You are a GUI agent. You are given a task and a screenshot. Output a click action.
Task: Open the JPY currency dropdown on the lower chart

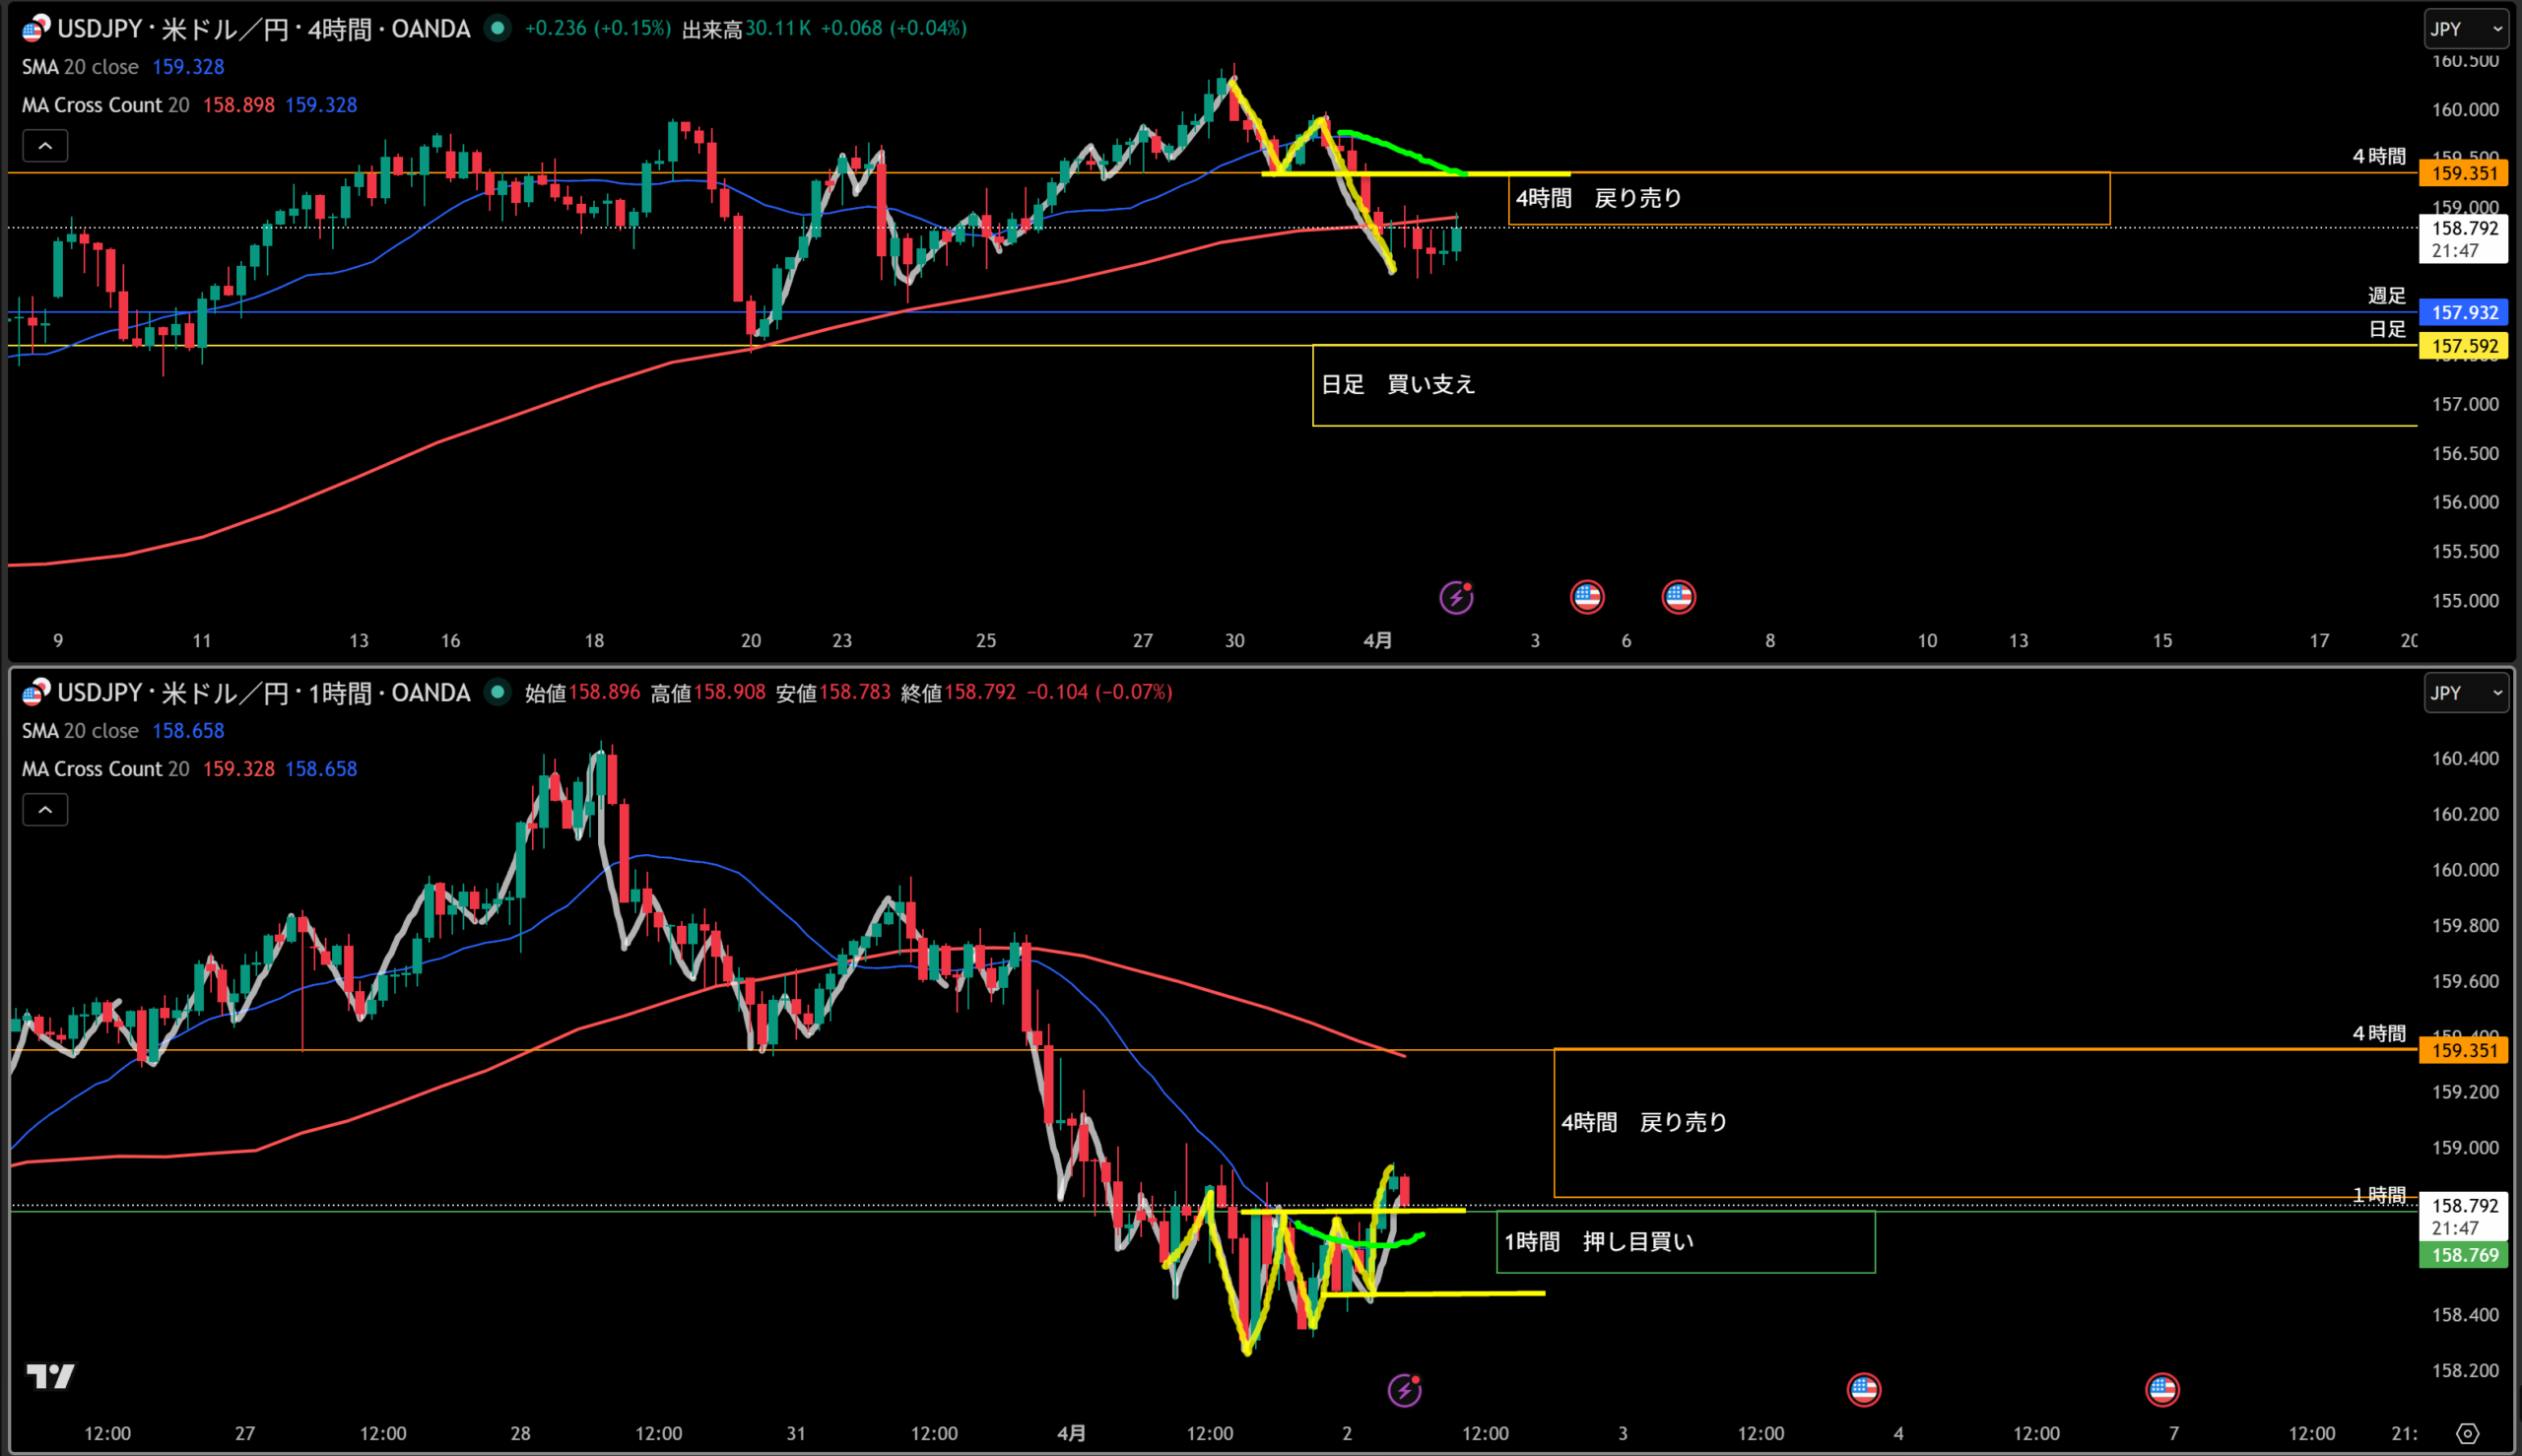[x=2465, y=693]
